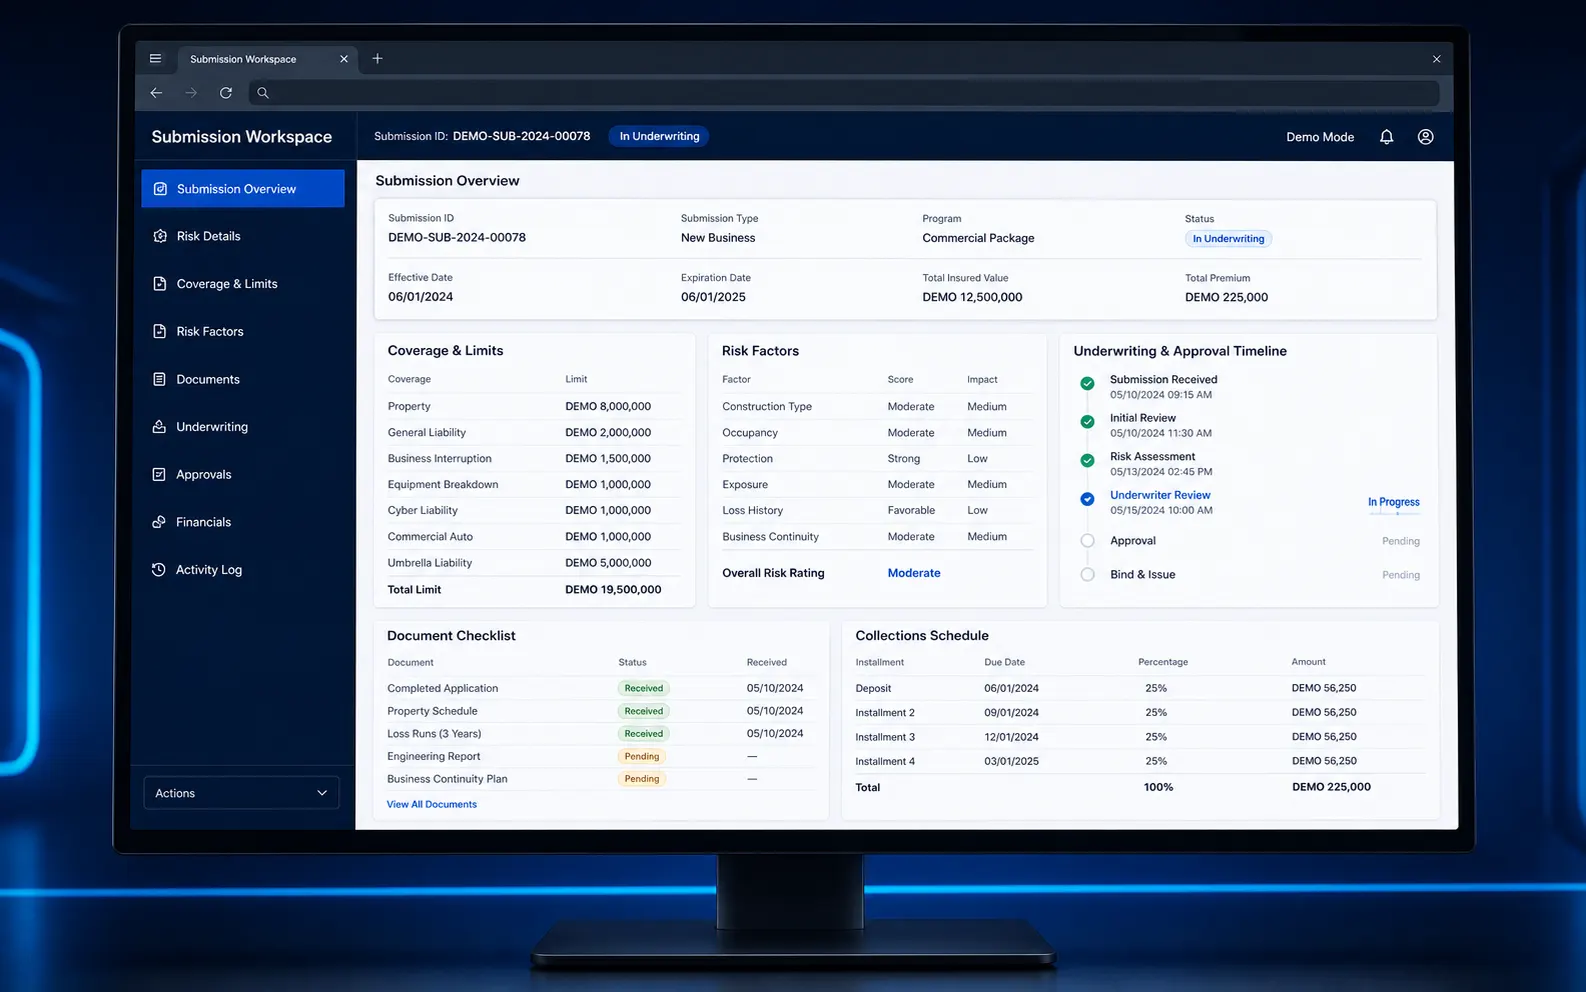This screenshot has height=992, width=1586.
Task: Click Expiration Date 06/01/2025
Action: coord(713,297)
